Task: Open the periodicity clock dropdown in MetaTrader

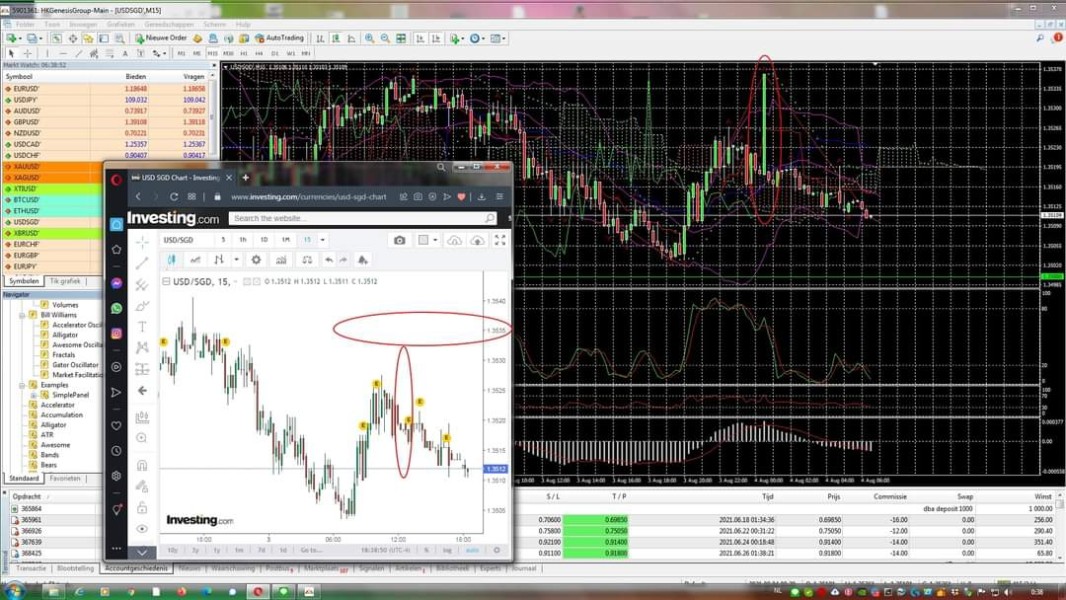Action: tap(478, 39)
